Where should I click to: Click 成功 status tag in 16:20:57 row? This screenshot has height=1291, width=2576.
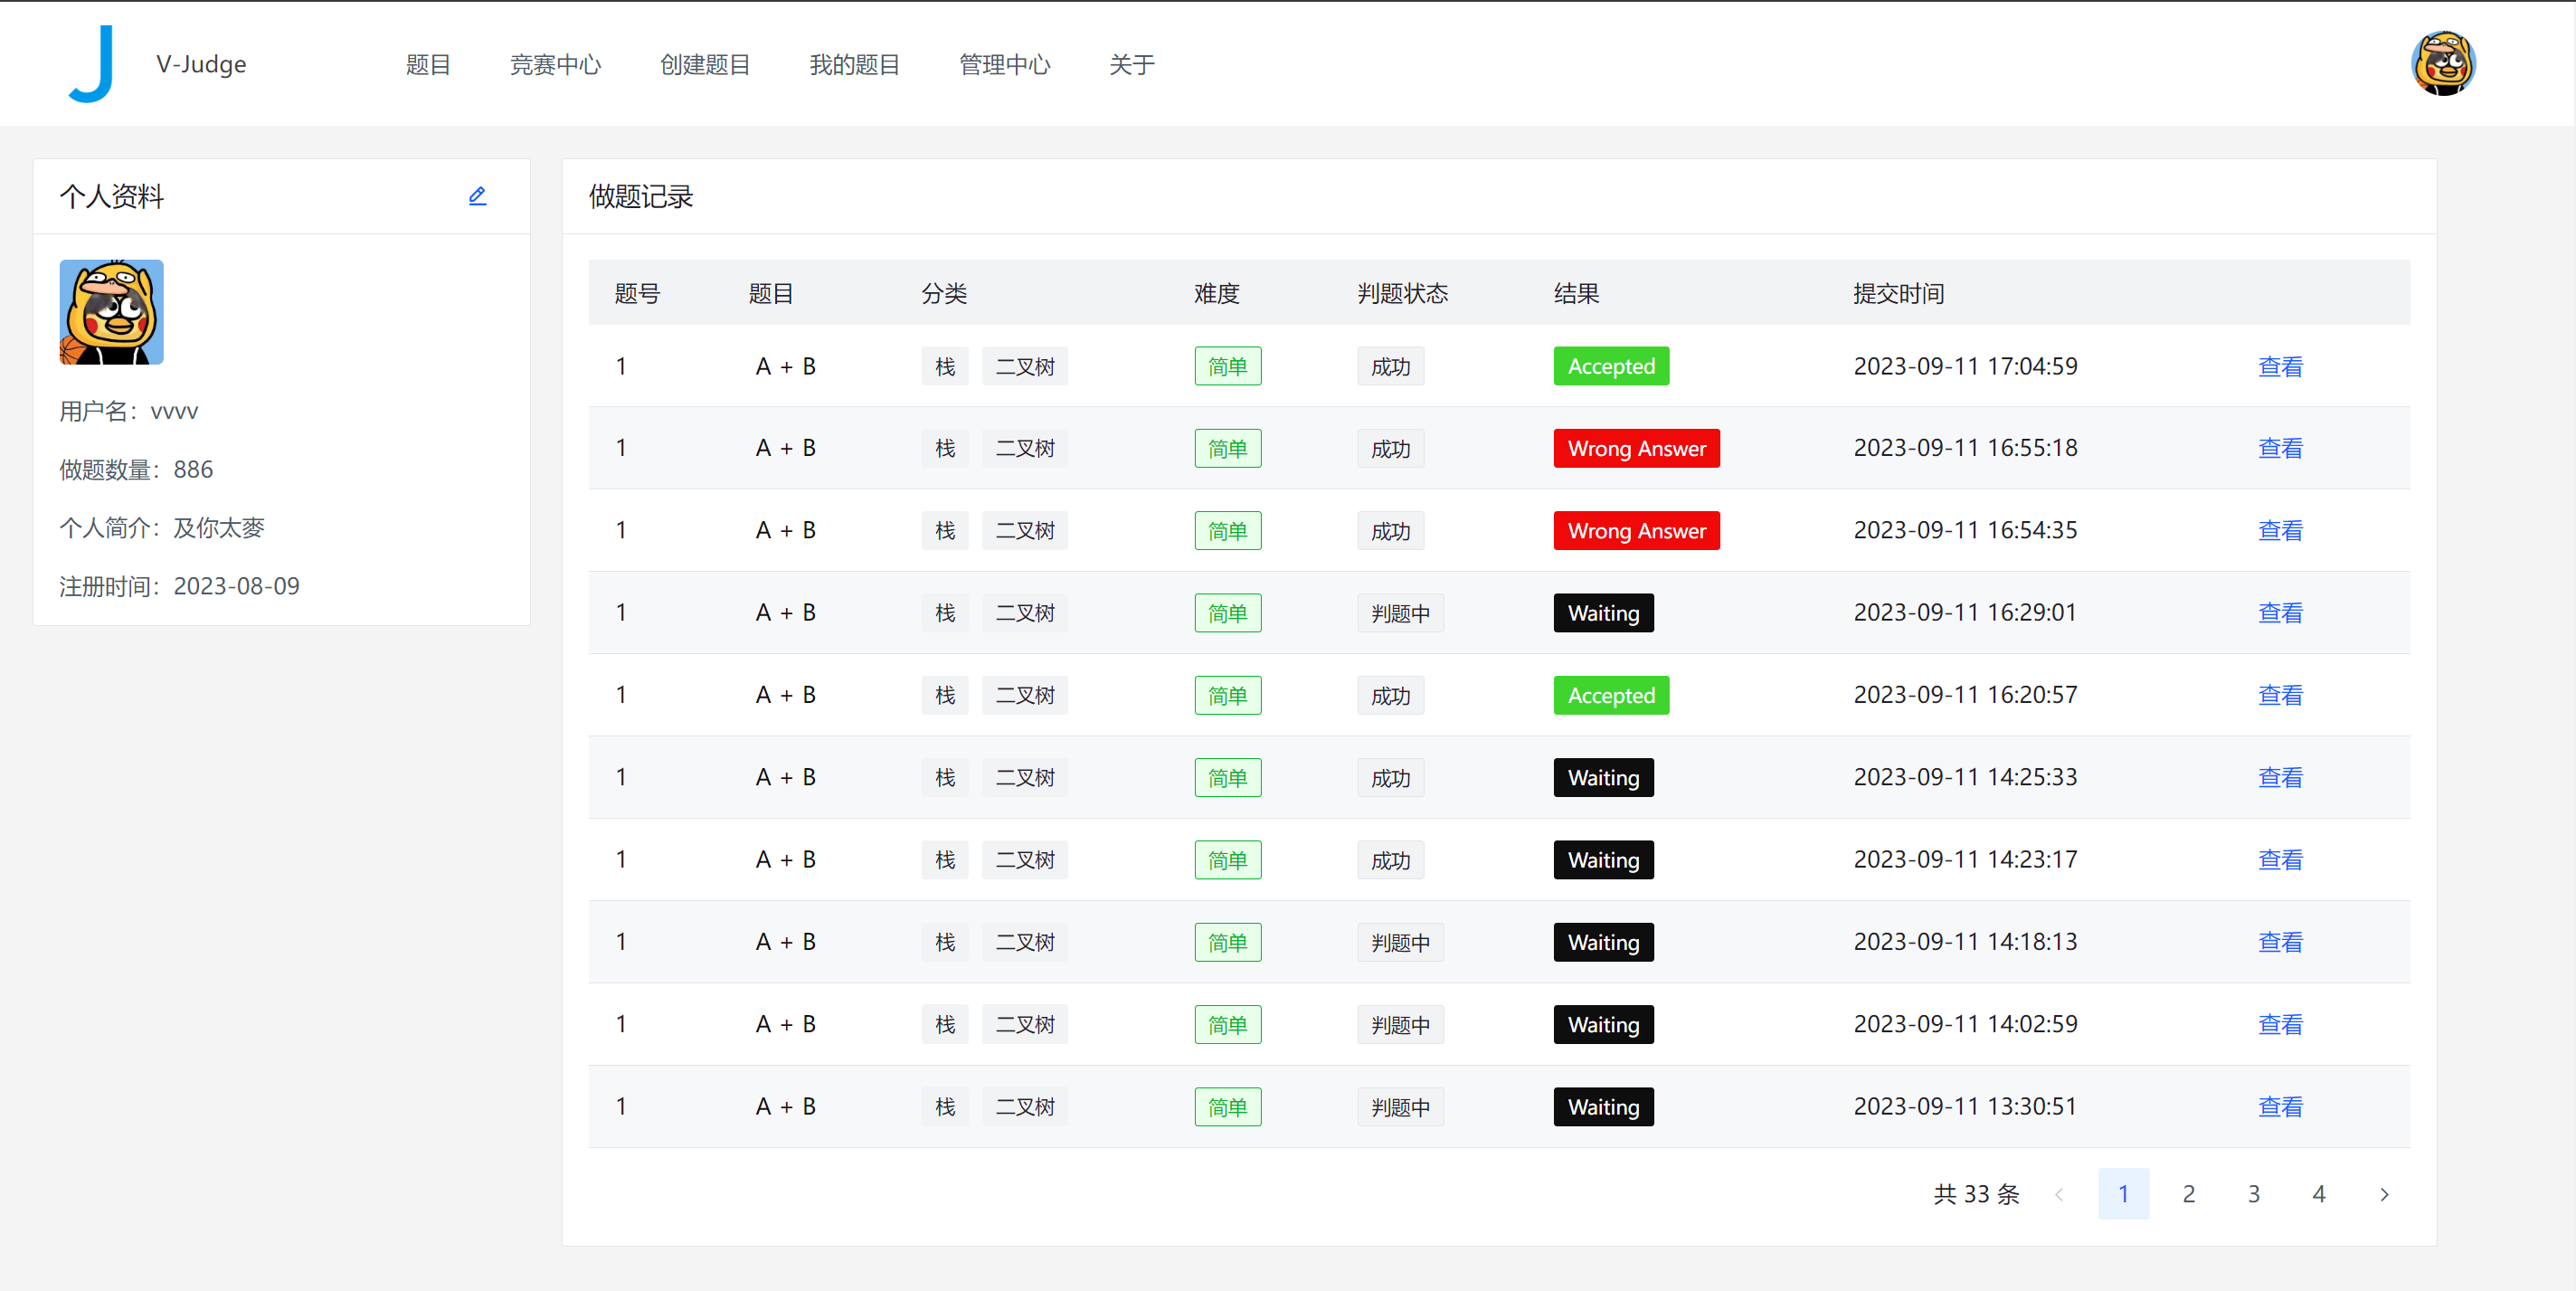[1390, 695]
